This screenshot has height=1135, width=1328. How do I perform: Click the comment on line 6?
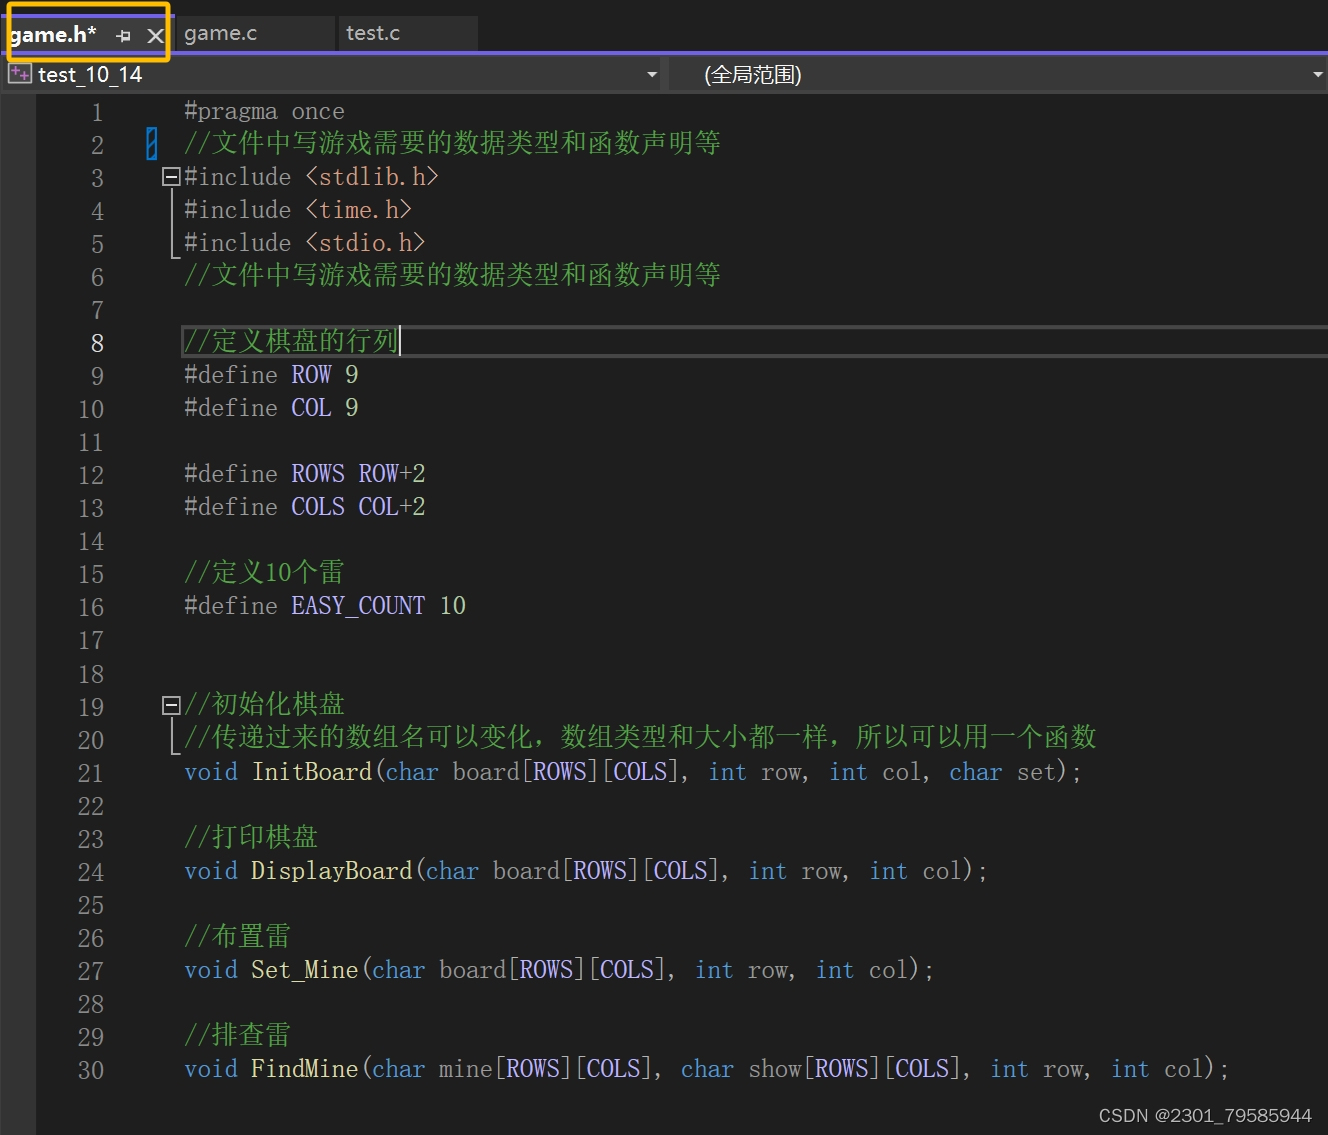(x=452, y=275)
